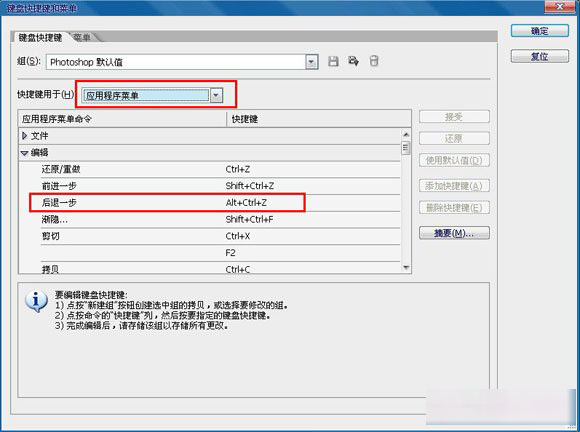Click the 复位 button

point(539,57)
